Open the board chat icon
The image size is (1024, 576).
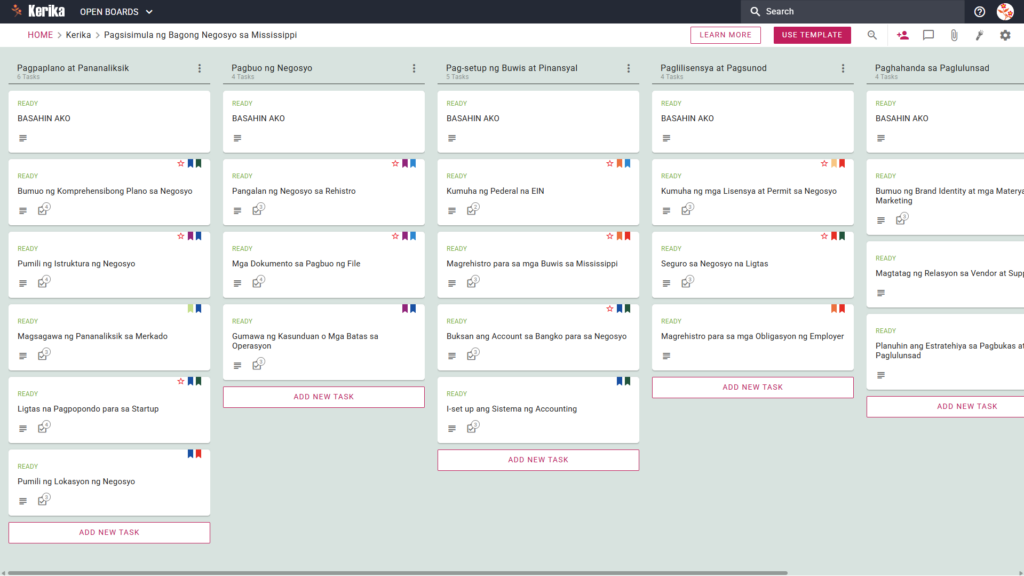928,35
